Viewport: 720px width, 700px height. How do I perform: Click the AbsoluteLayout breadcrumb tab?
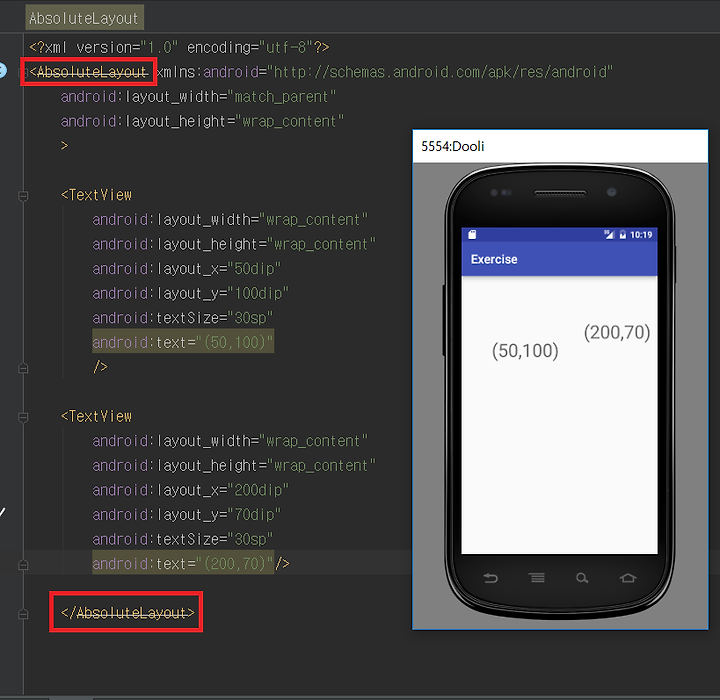coord(84,18)
